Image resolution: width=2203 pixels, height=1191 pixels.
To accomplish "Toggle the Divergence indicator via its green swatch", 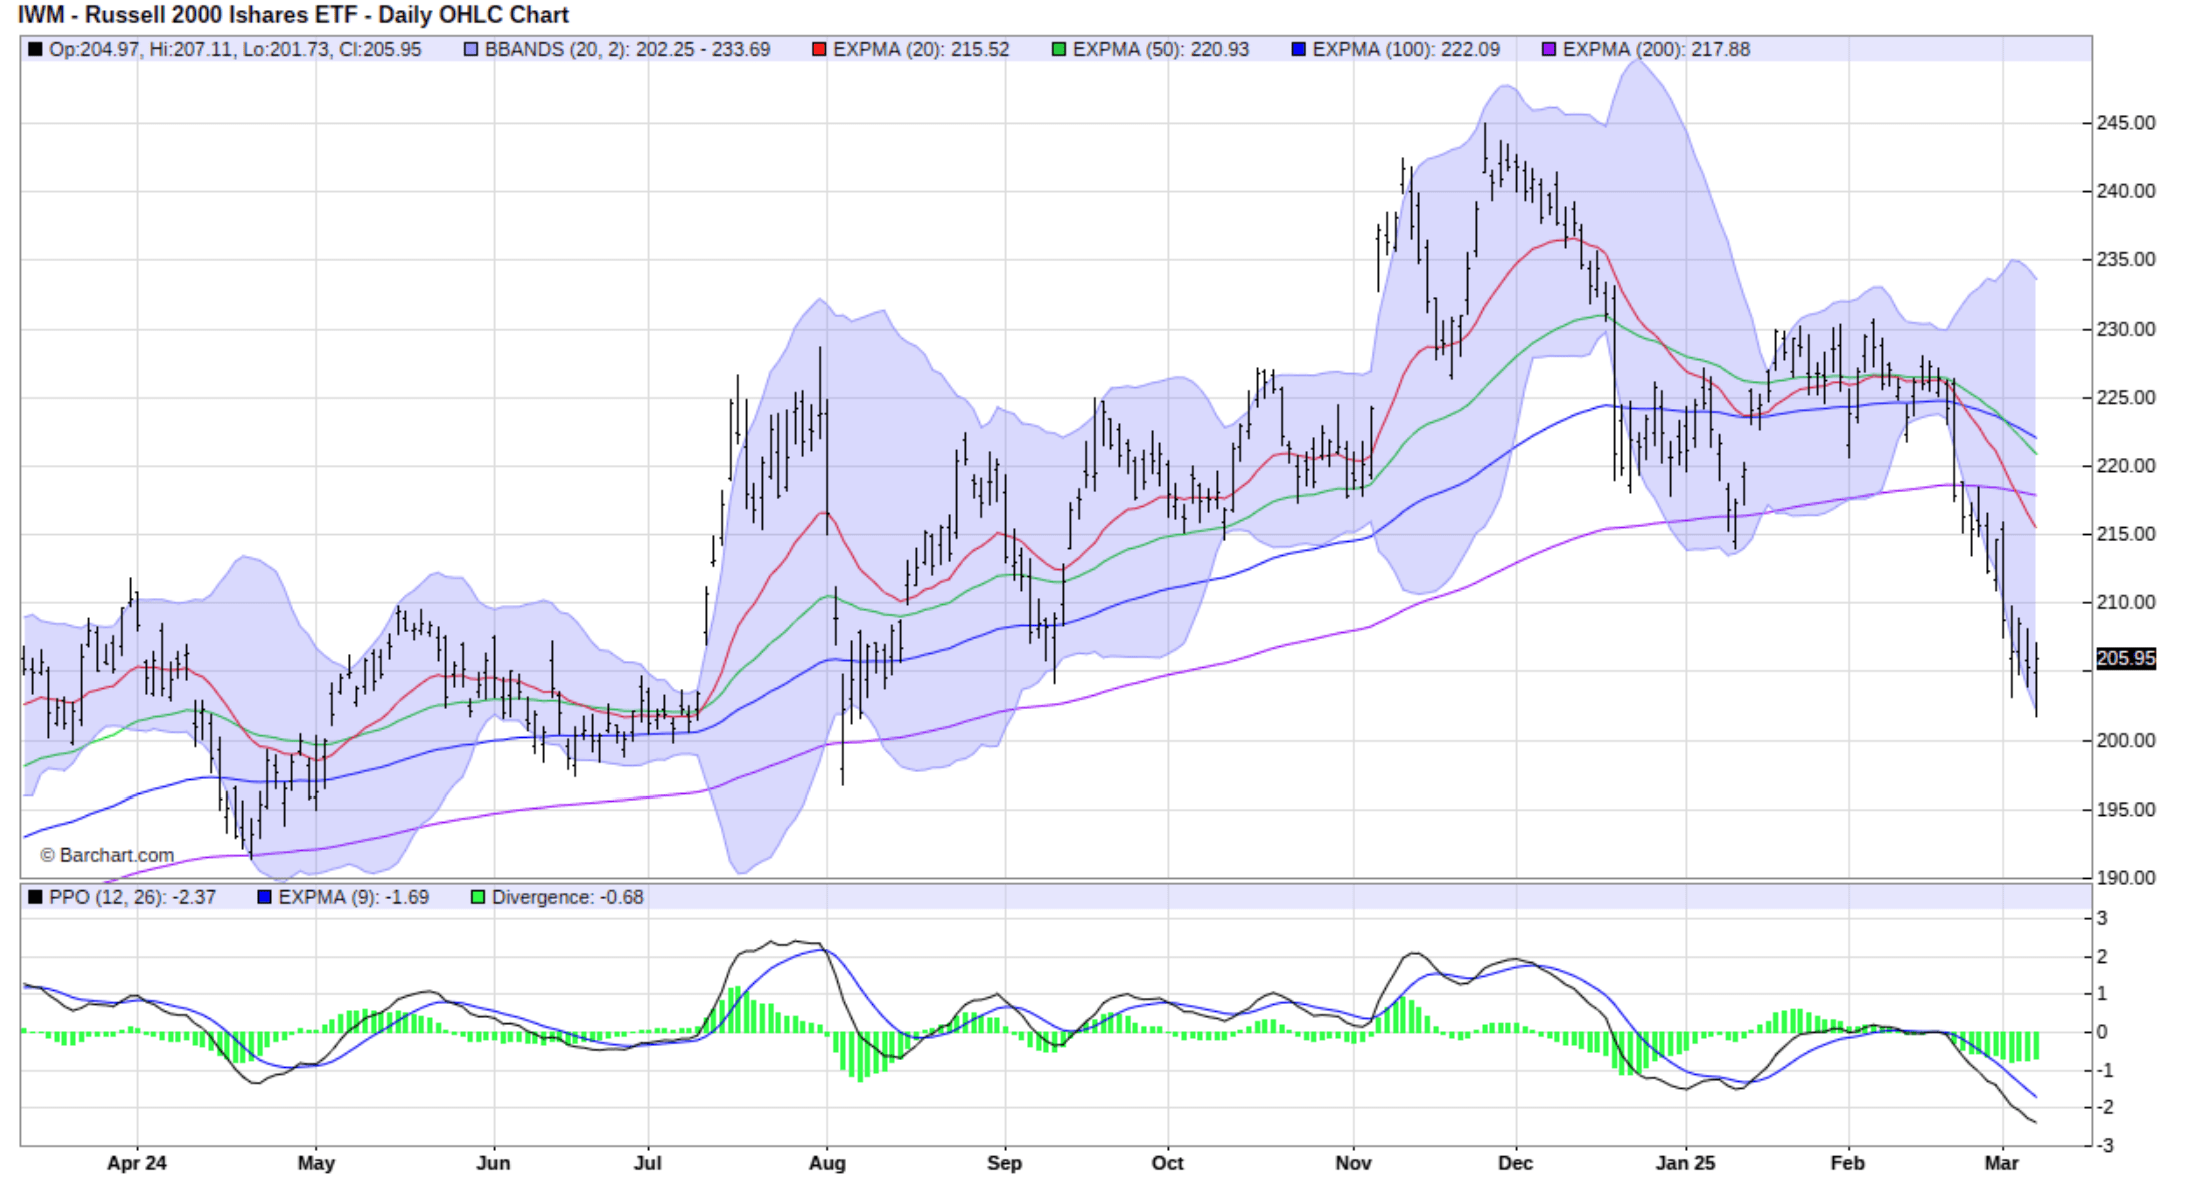I will (x=477, y=898).
